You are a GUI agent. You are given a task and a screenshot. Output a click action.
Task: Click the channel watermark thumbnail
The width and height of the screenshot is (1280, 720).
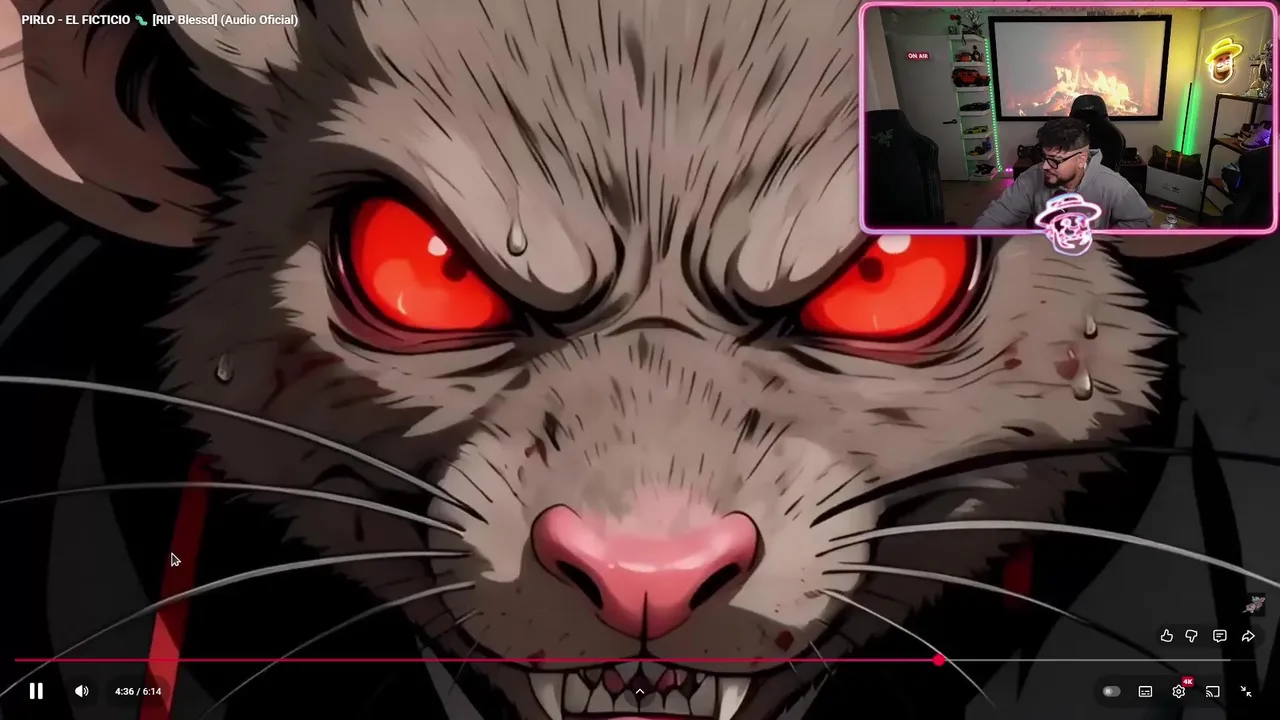coord(1255,605)
